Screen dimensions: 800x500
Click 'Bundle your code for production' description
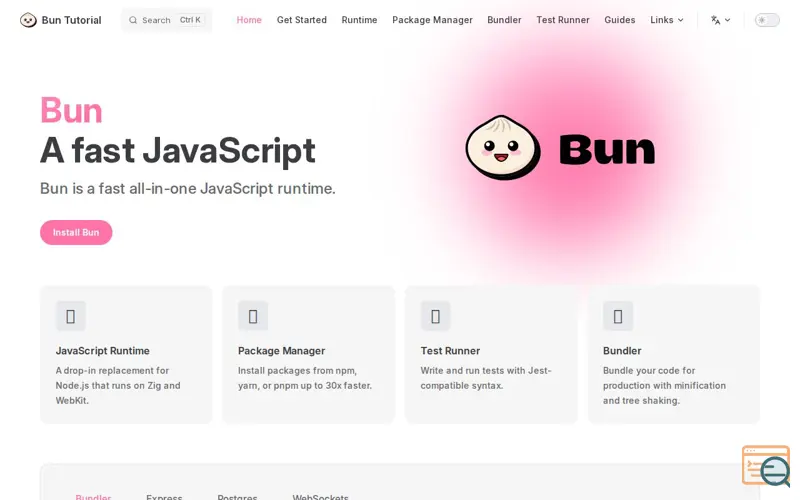tap(664, 385)
